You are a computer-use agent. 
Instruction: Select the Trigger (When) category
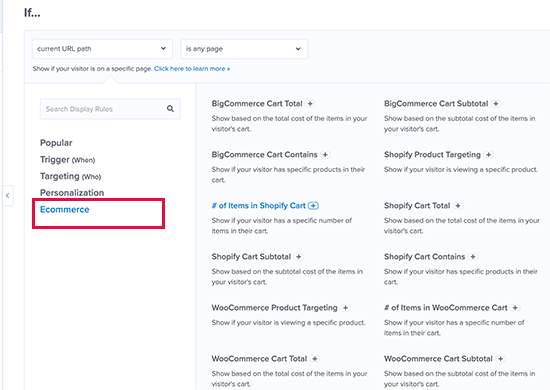[67, 160]
